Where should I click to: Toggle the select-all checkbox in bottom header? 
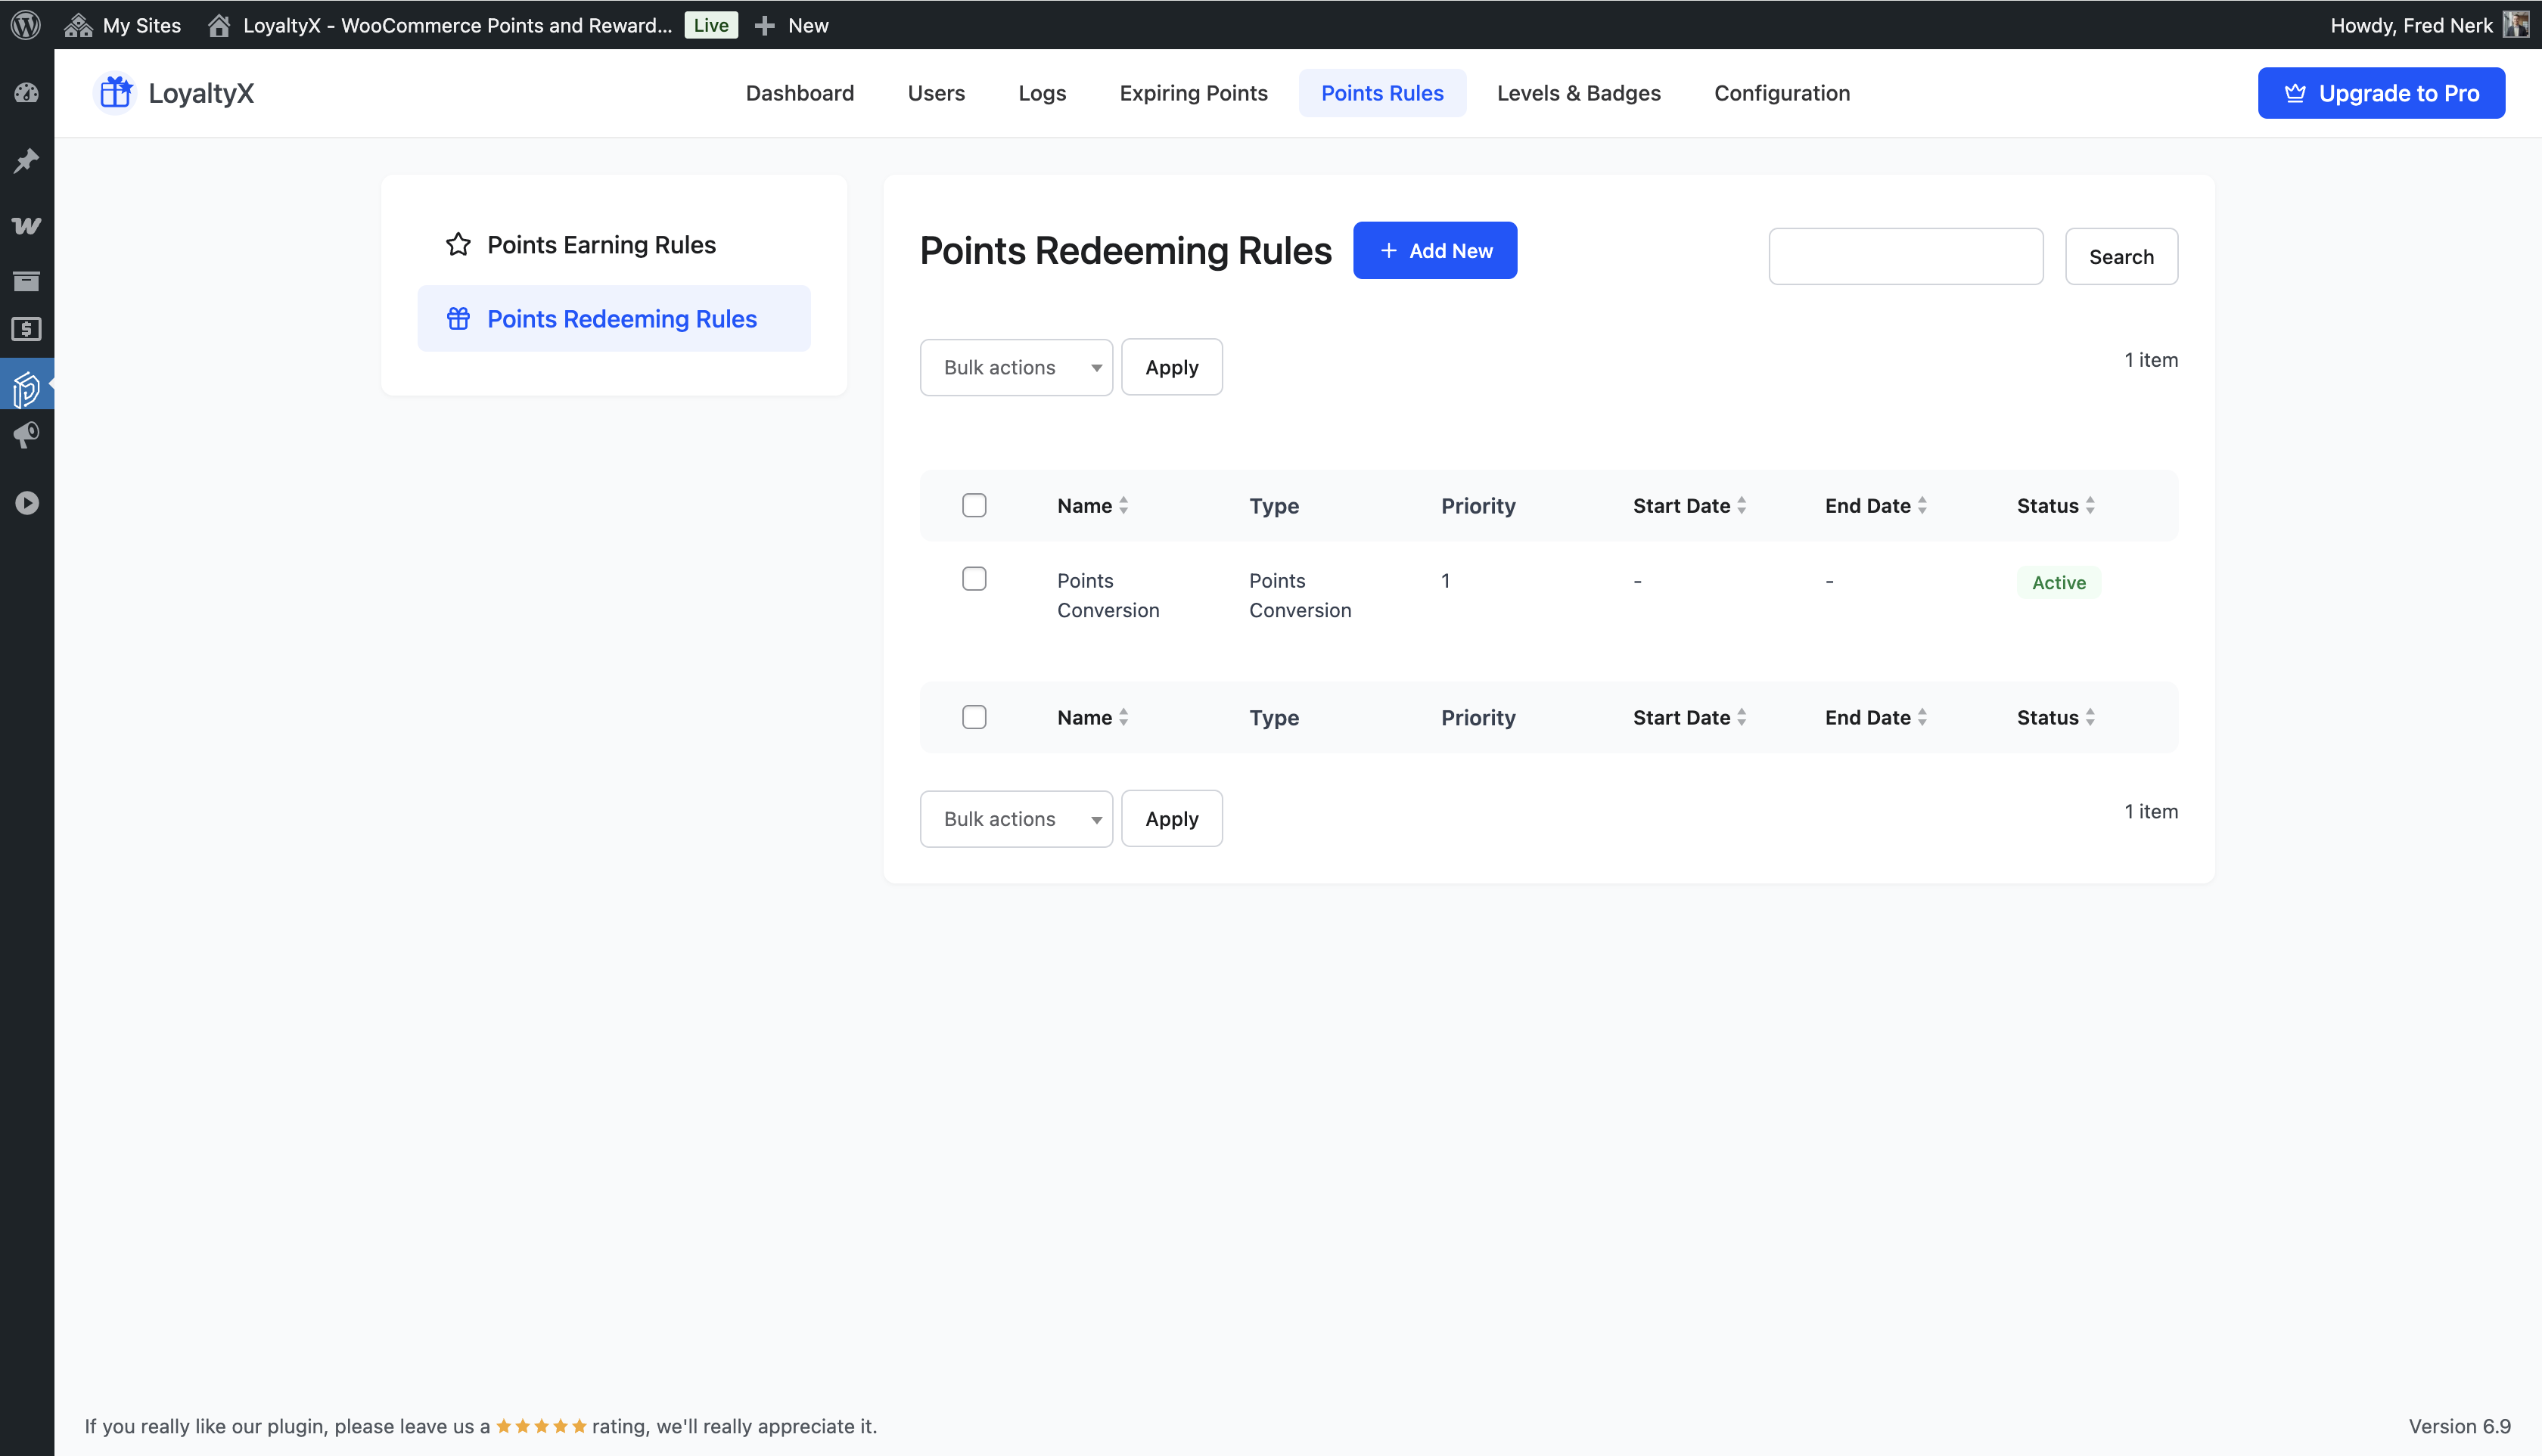pyautogui.click(x=974, y=717)
